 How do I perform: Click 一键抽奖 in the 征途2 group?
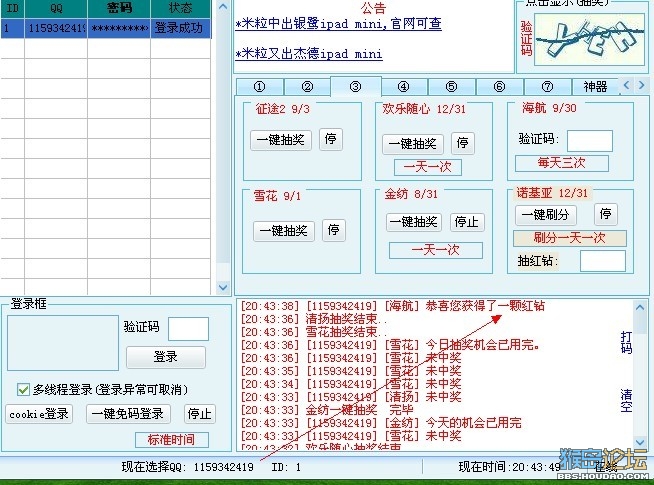[x=281, y=140]
